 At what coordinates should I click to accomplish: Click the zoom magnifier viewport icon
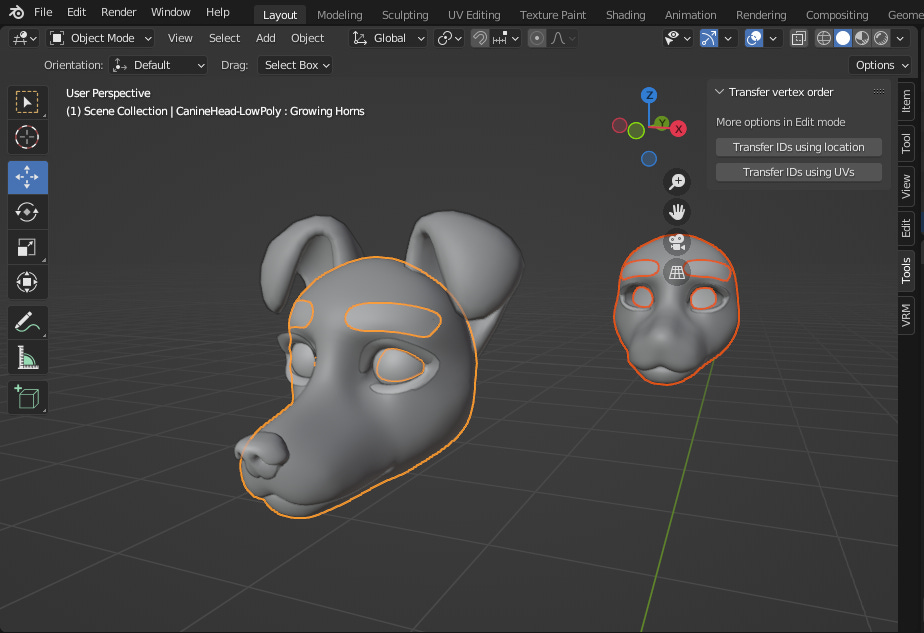pos(677,181)
